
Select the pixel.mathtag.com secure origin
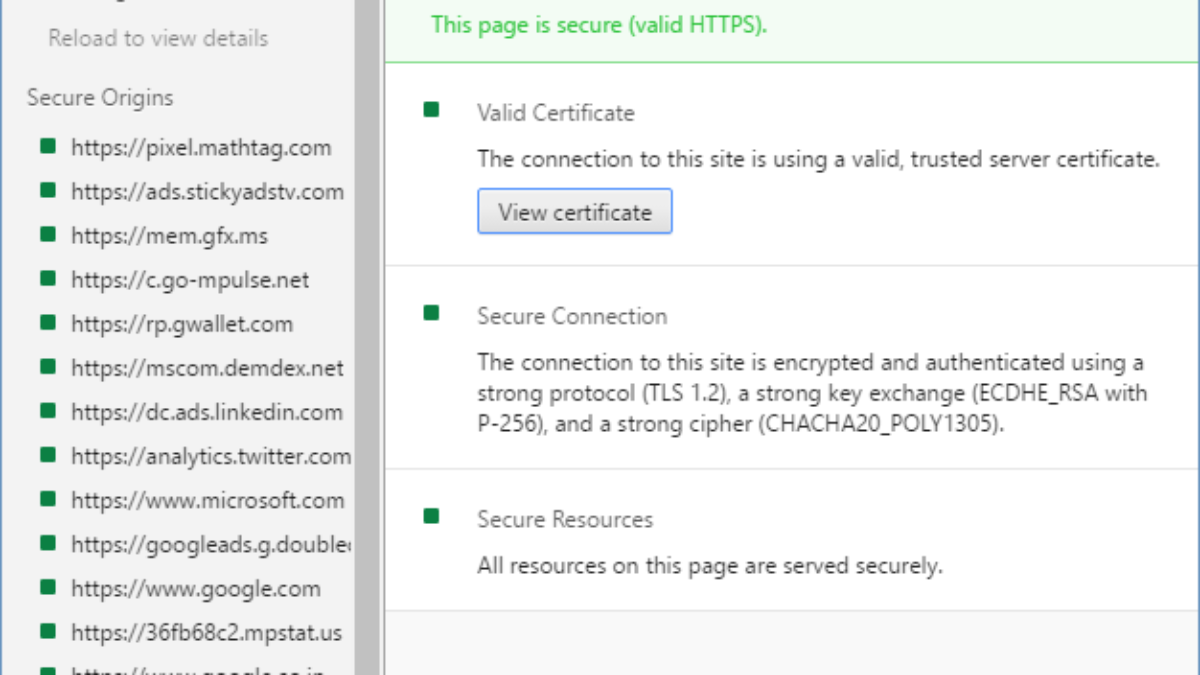[x=200, y=148]
